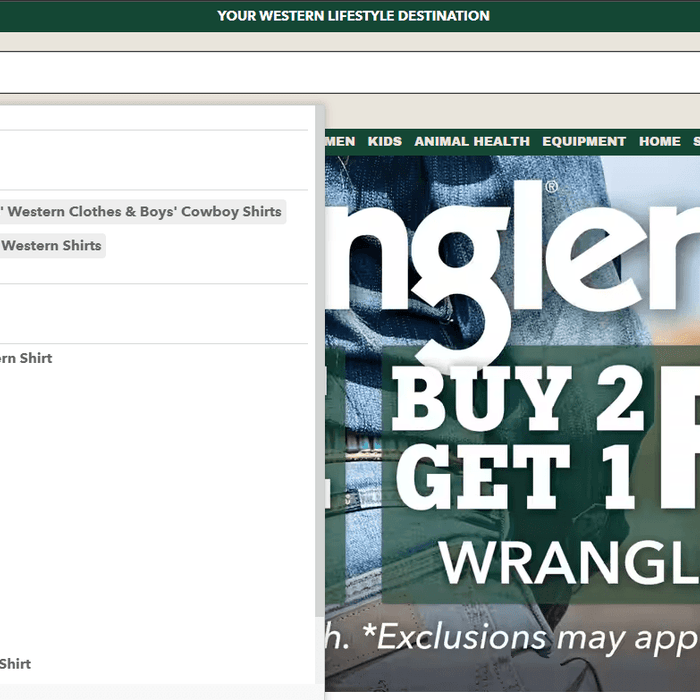This screenshot has width=700, height=700.
Task: Open the KIDS navigation menu
Action: pos(384,142)
